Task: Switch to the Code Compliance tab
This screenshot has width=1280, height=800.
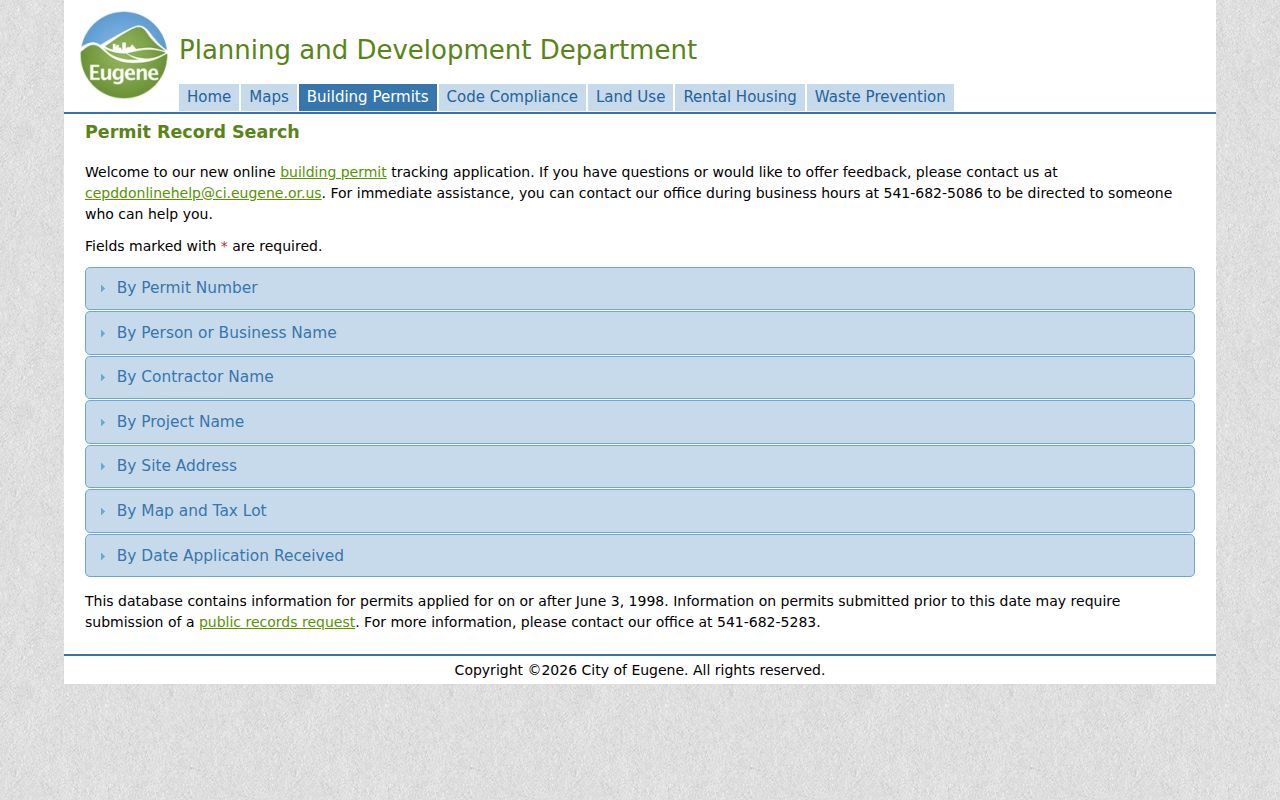Action: (512, 97)
